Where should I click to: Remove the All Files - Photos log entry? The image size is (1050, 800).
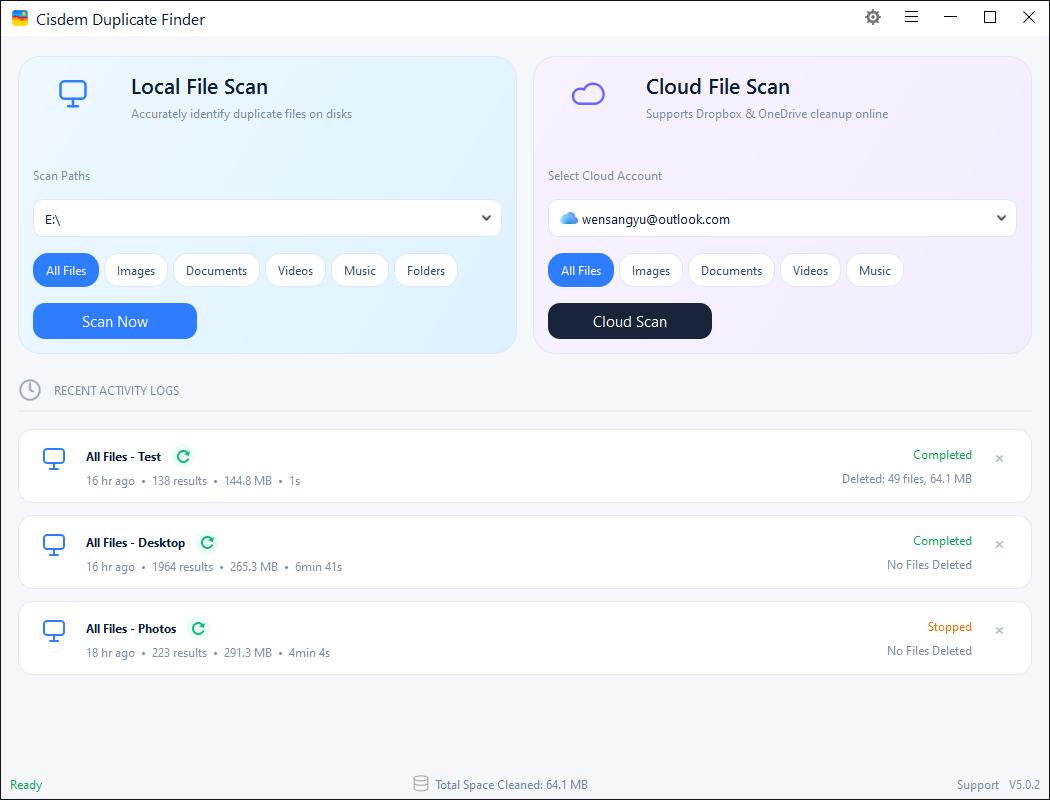pos(999,631)
